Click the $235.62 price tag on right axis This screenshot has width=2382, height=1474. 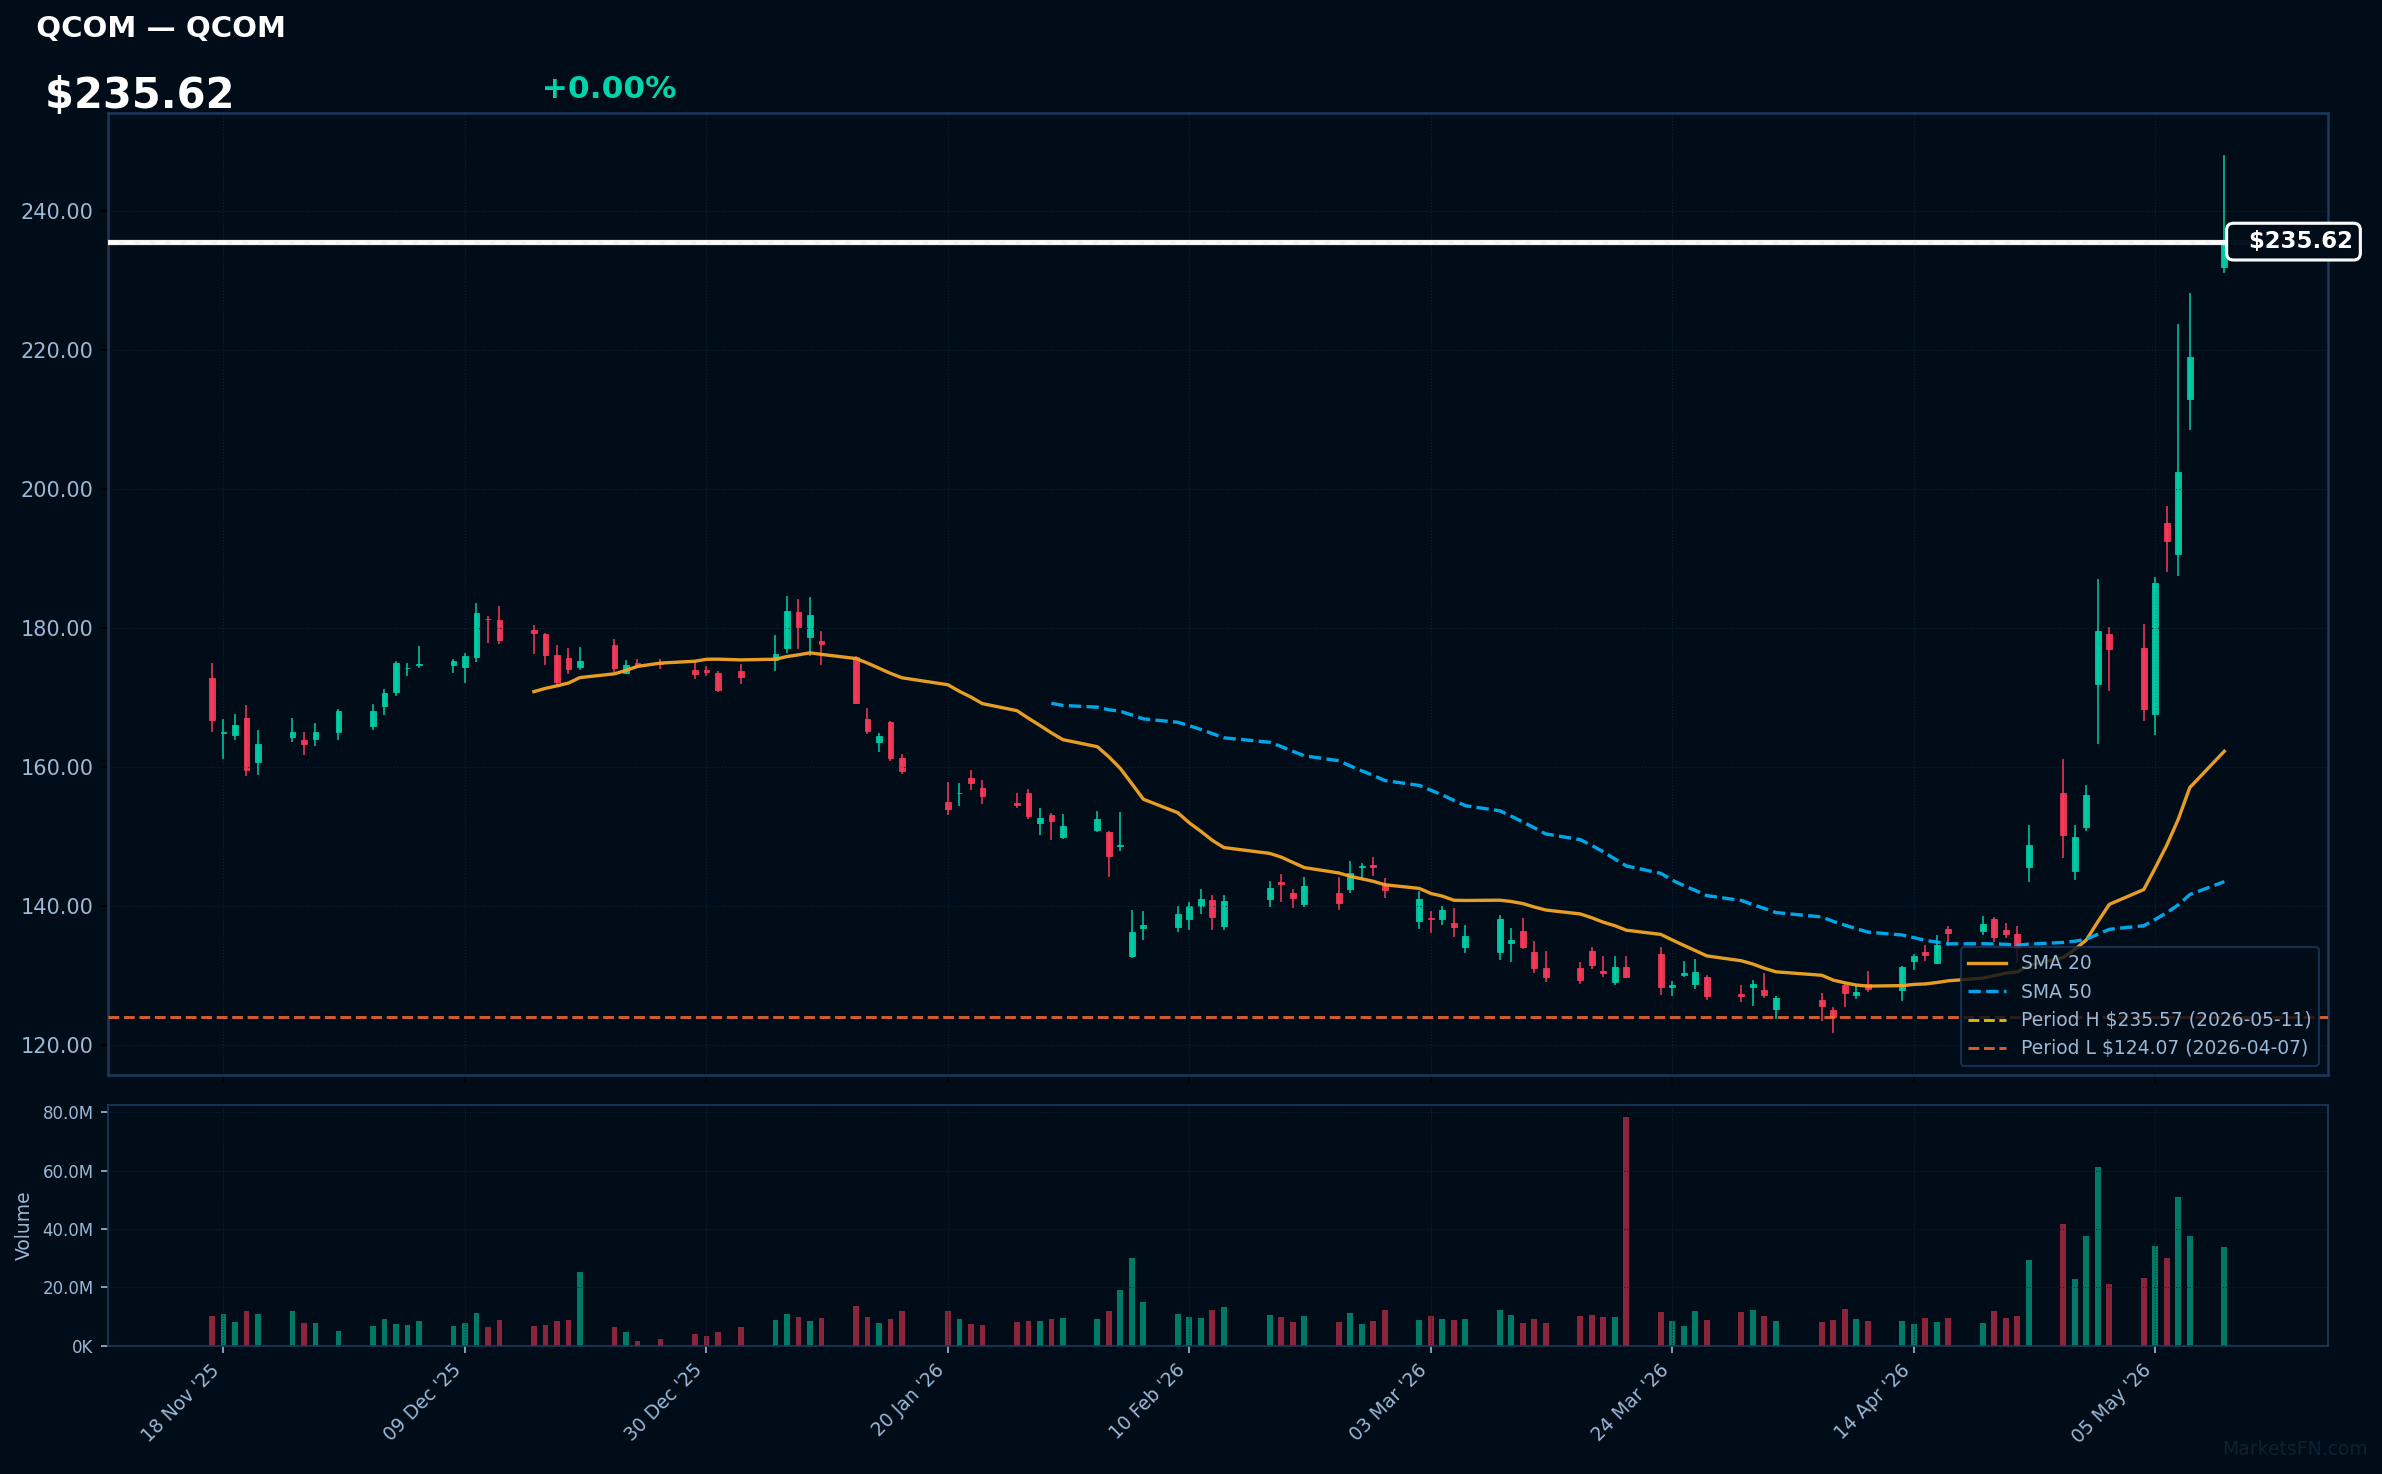pos(2293,241)
